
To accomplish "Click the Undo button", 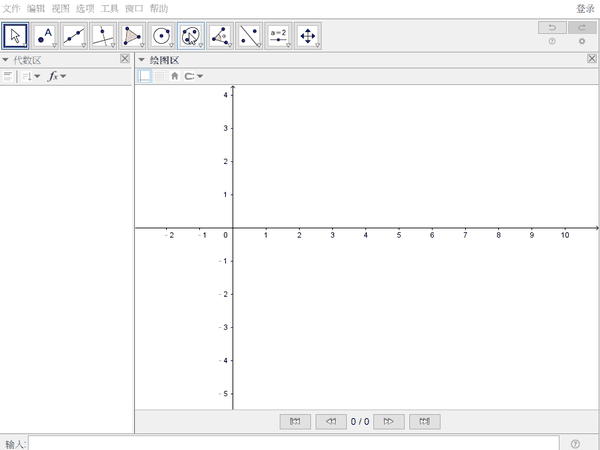I will click(552, 28).
